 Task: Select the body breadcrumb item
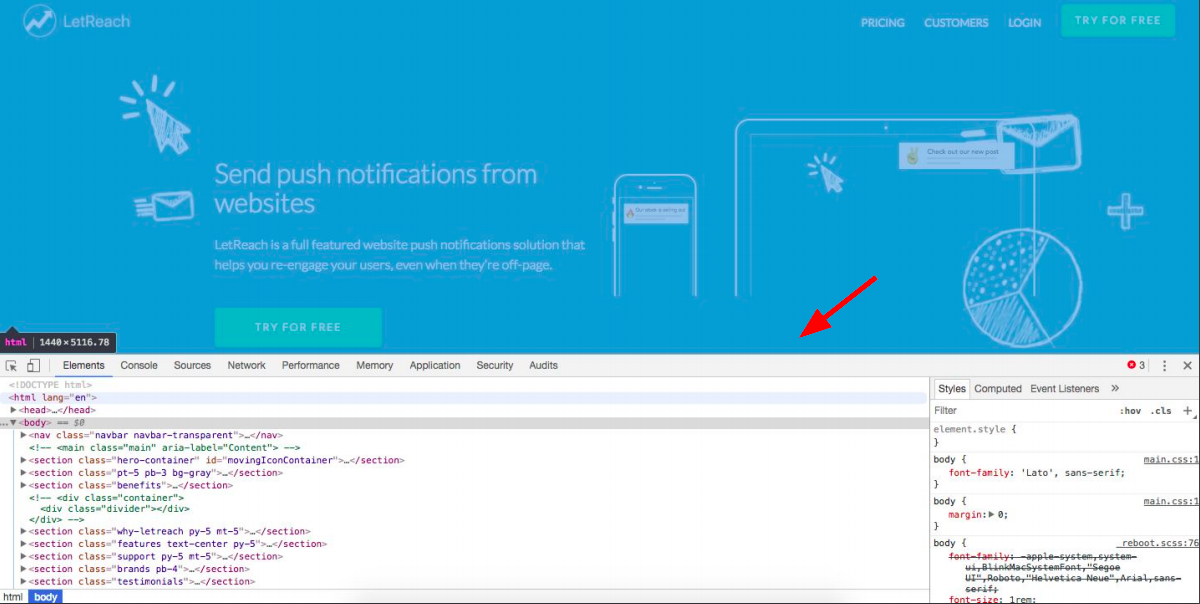45,597
